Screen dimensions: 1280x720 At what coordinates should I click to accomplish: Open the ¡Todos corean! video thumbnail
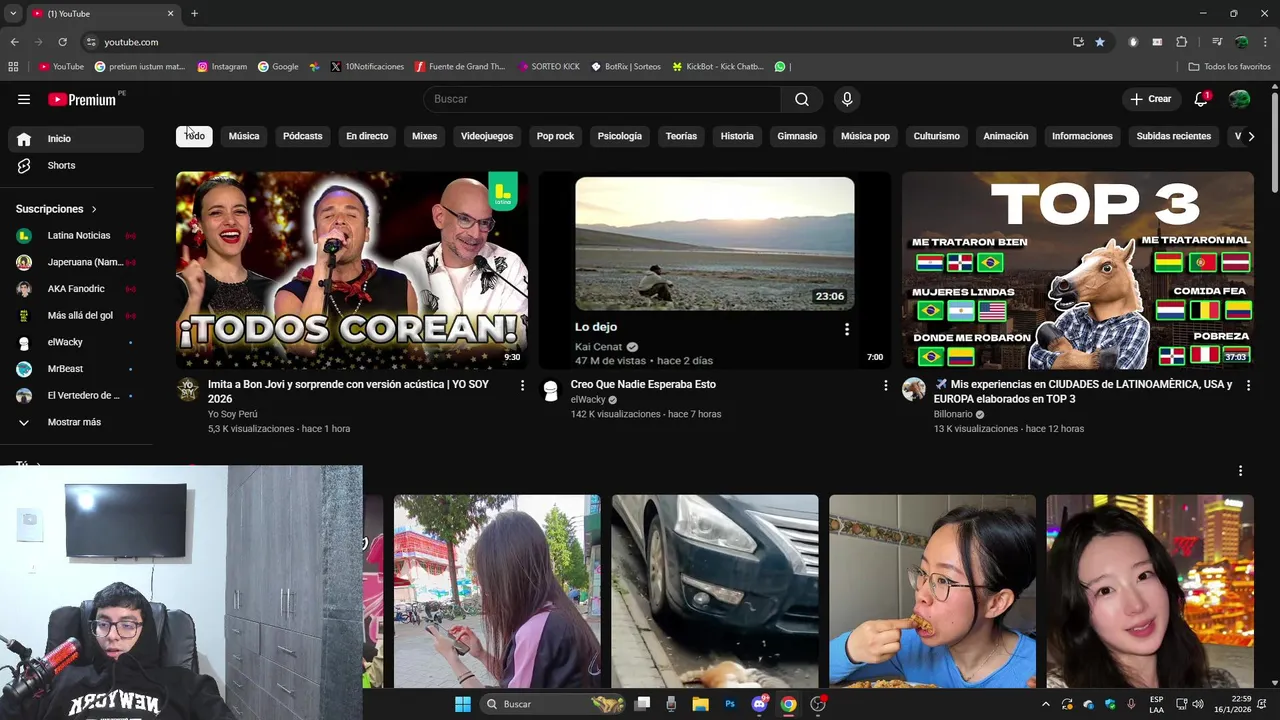pos(352,270)
